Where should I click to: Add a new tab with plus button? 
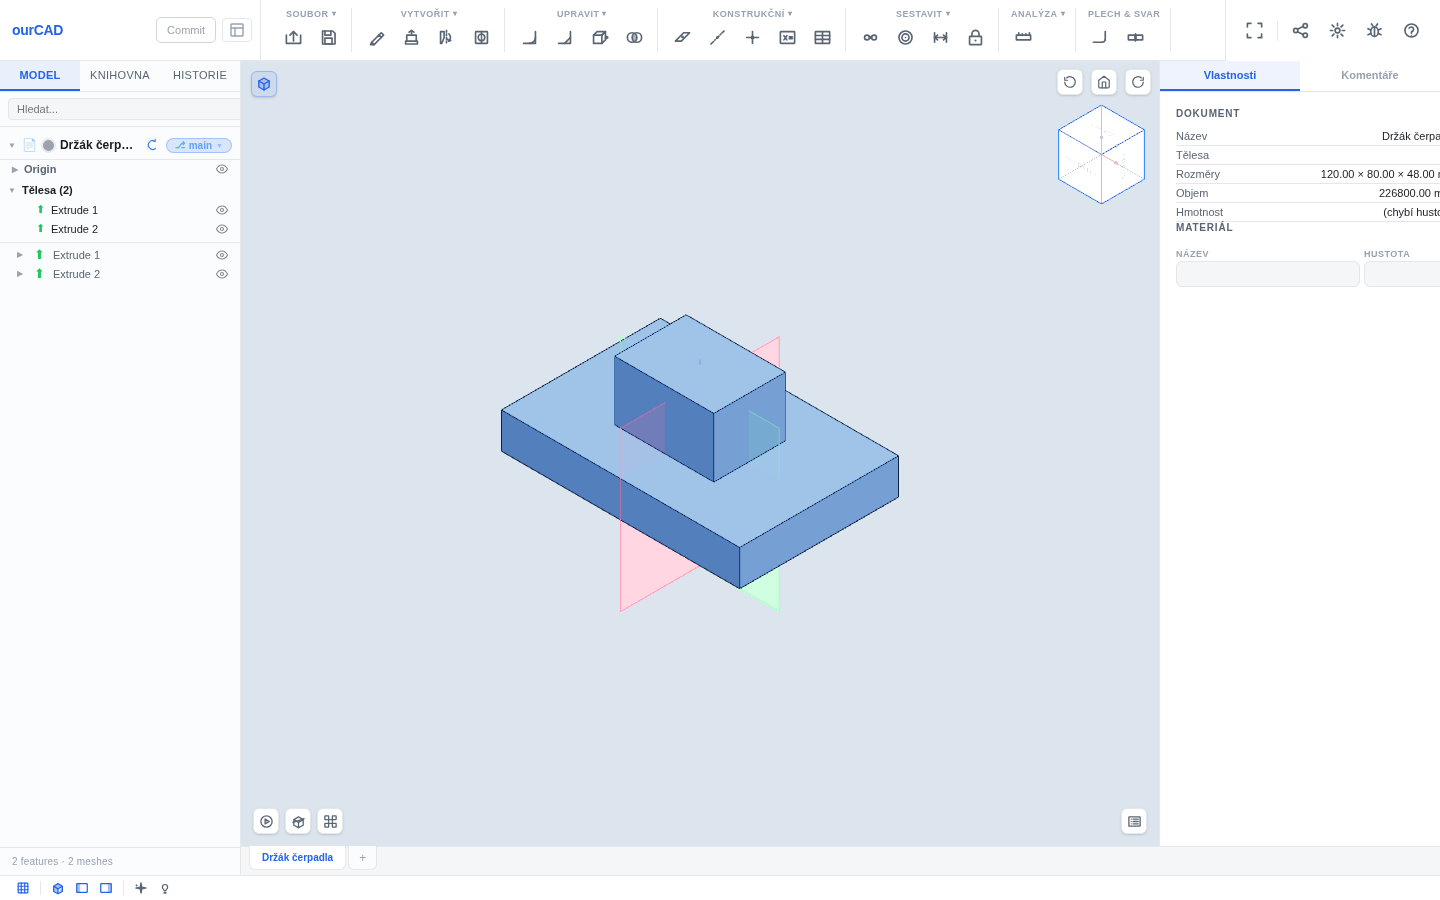[x=363, y=858]
